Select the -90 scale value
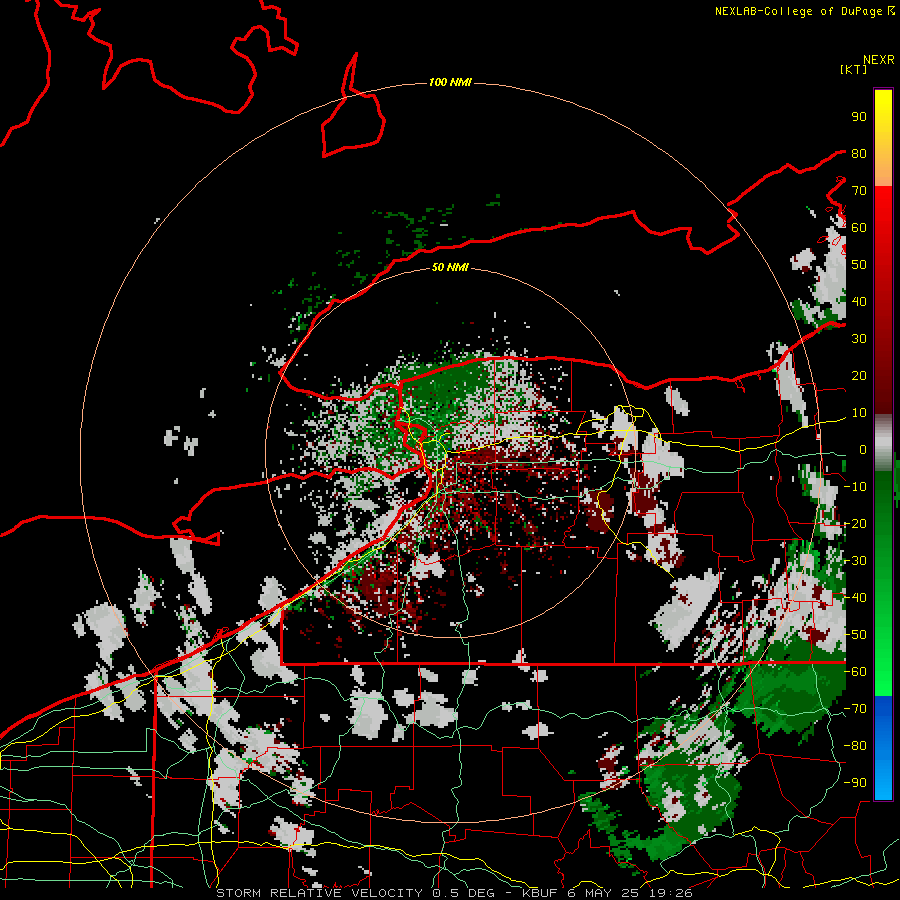 point(855,783)
